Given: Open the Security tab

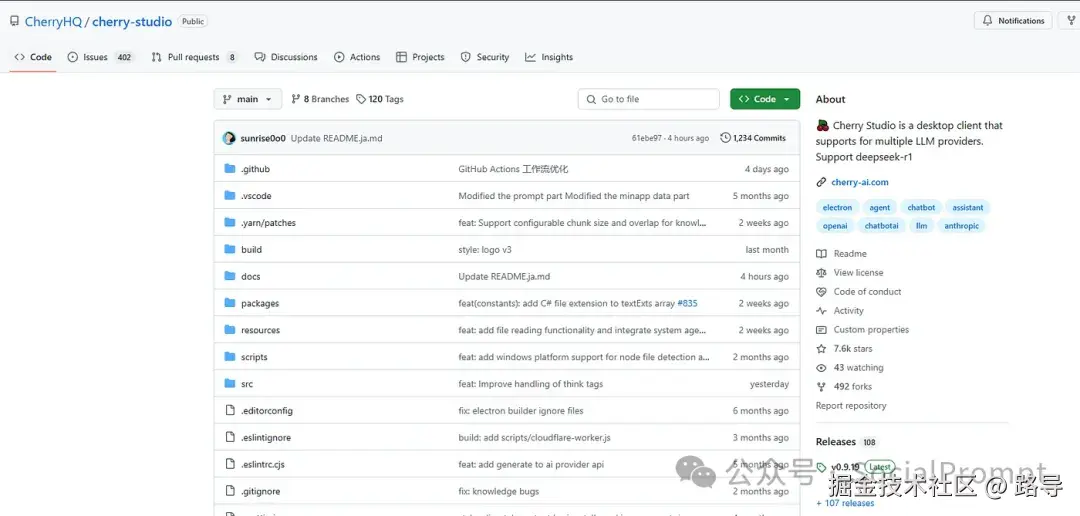Looking at the screenshot, I should [485, 57].
